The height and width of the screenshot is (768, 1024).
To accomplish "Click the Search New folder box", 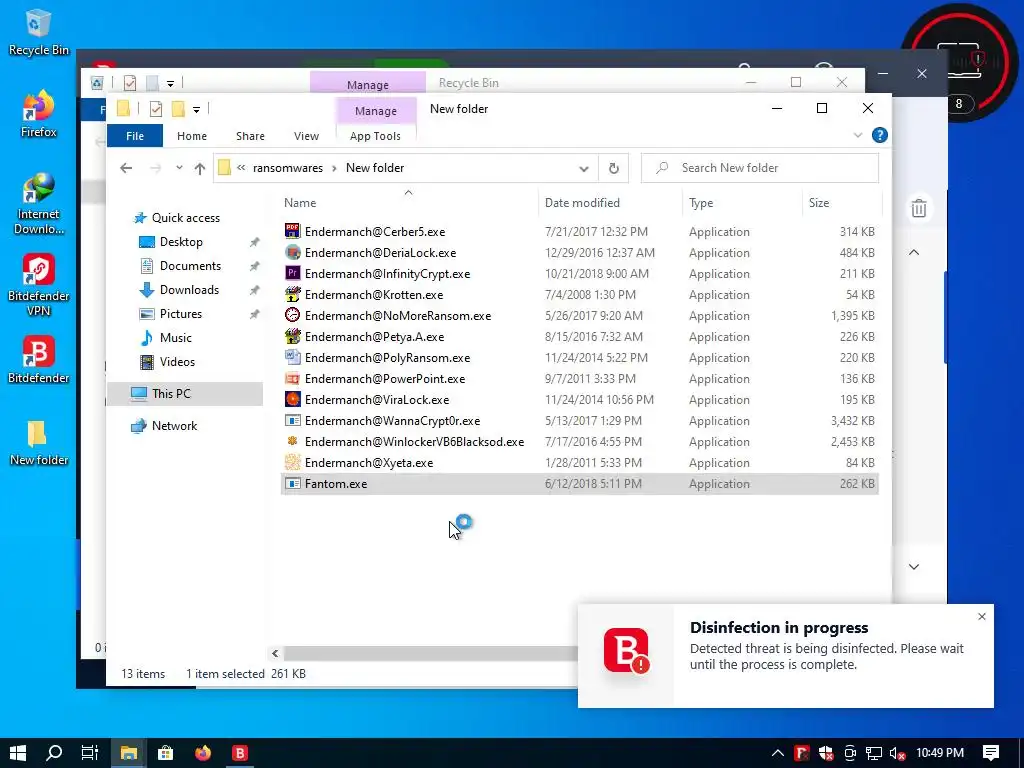I will point(760,168).
